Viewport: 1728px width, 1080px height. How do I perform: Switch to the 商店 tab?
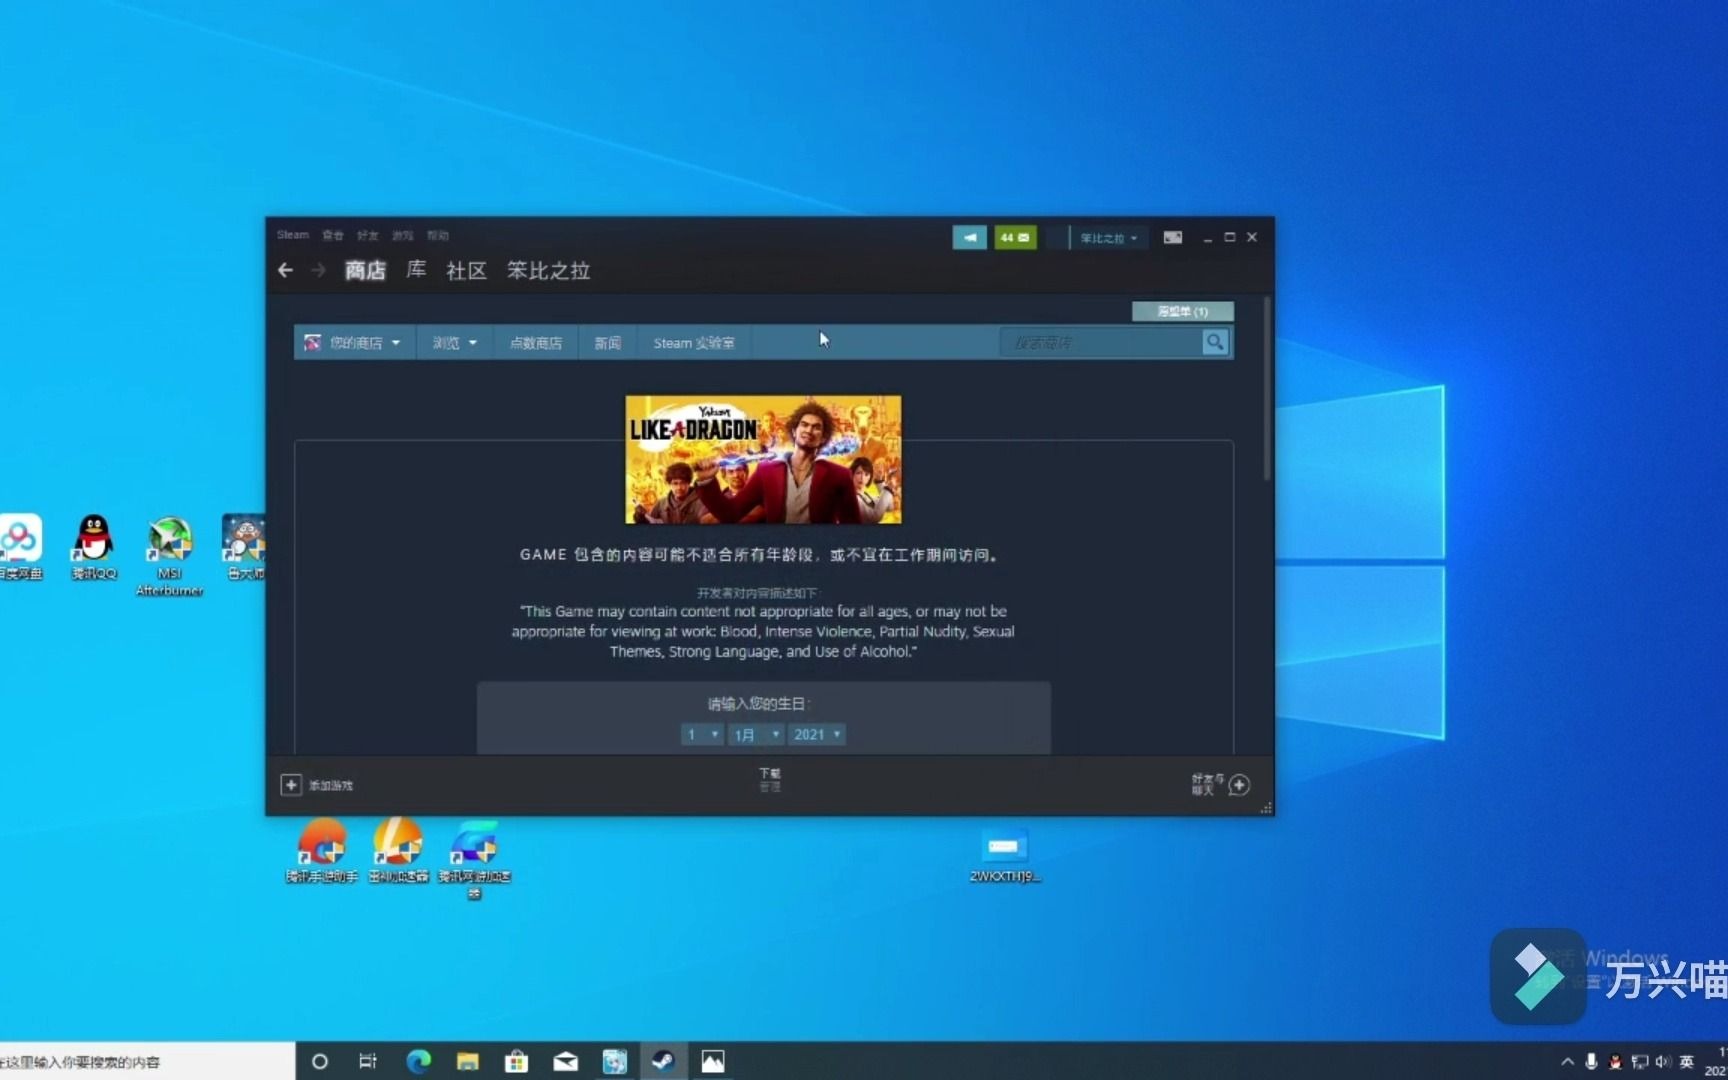point(365,270)
